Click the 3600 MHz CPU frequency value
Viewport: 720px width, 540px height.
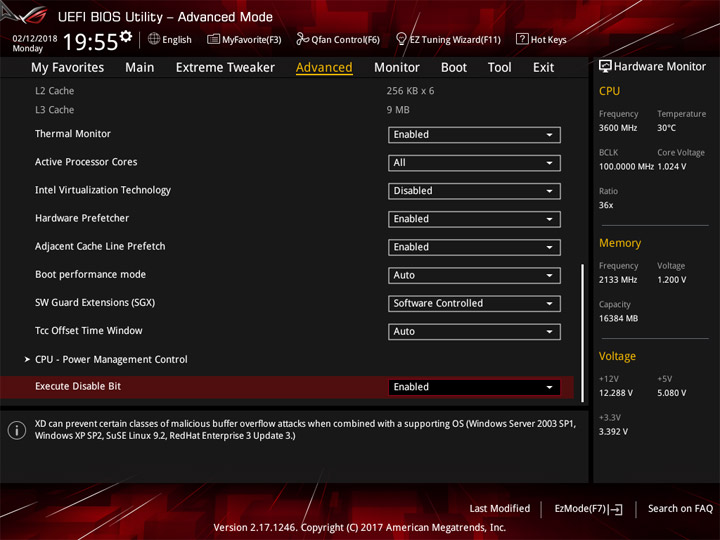tap(618, 128)
